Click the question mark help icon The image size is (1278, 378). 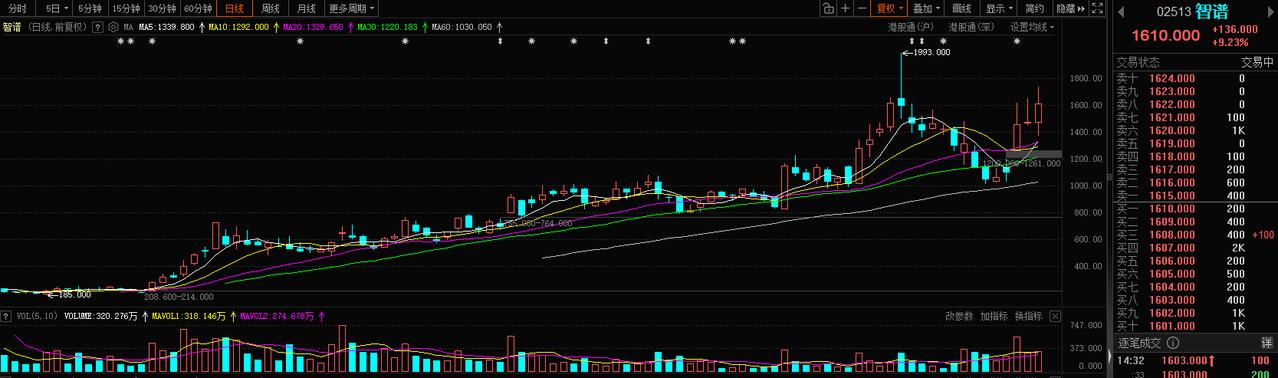click(98, 27)
